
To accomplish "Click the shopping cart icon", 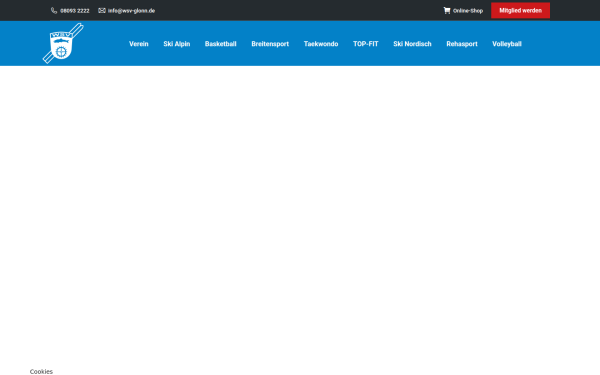I will (447, 11).
